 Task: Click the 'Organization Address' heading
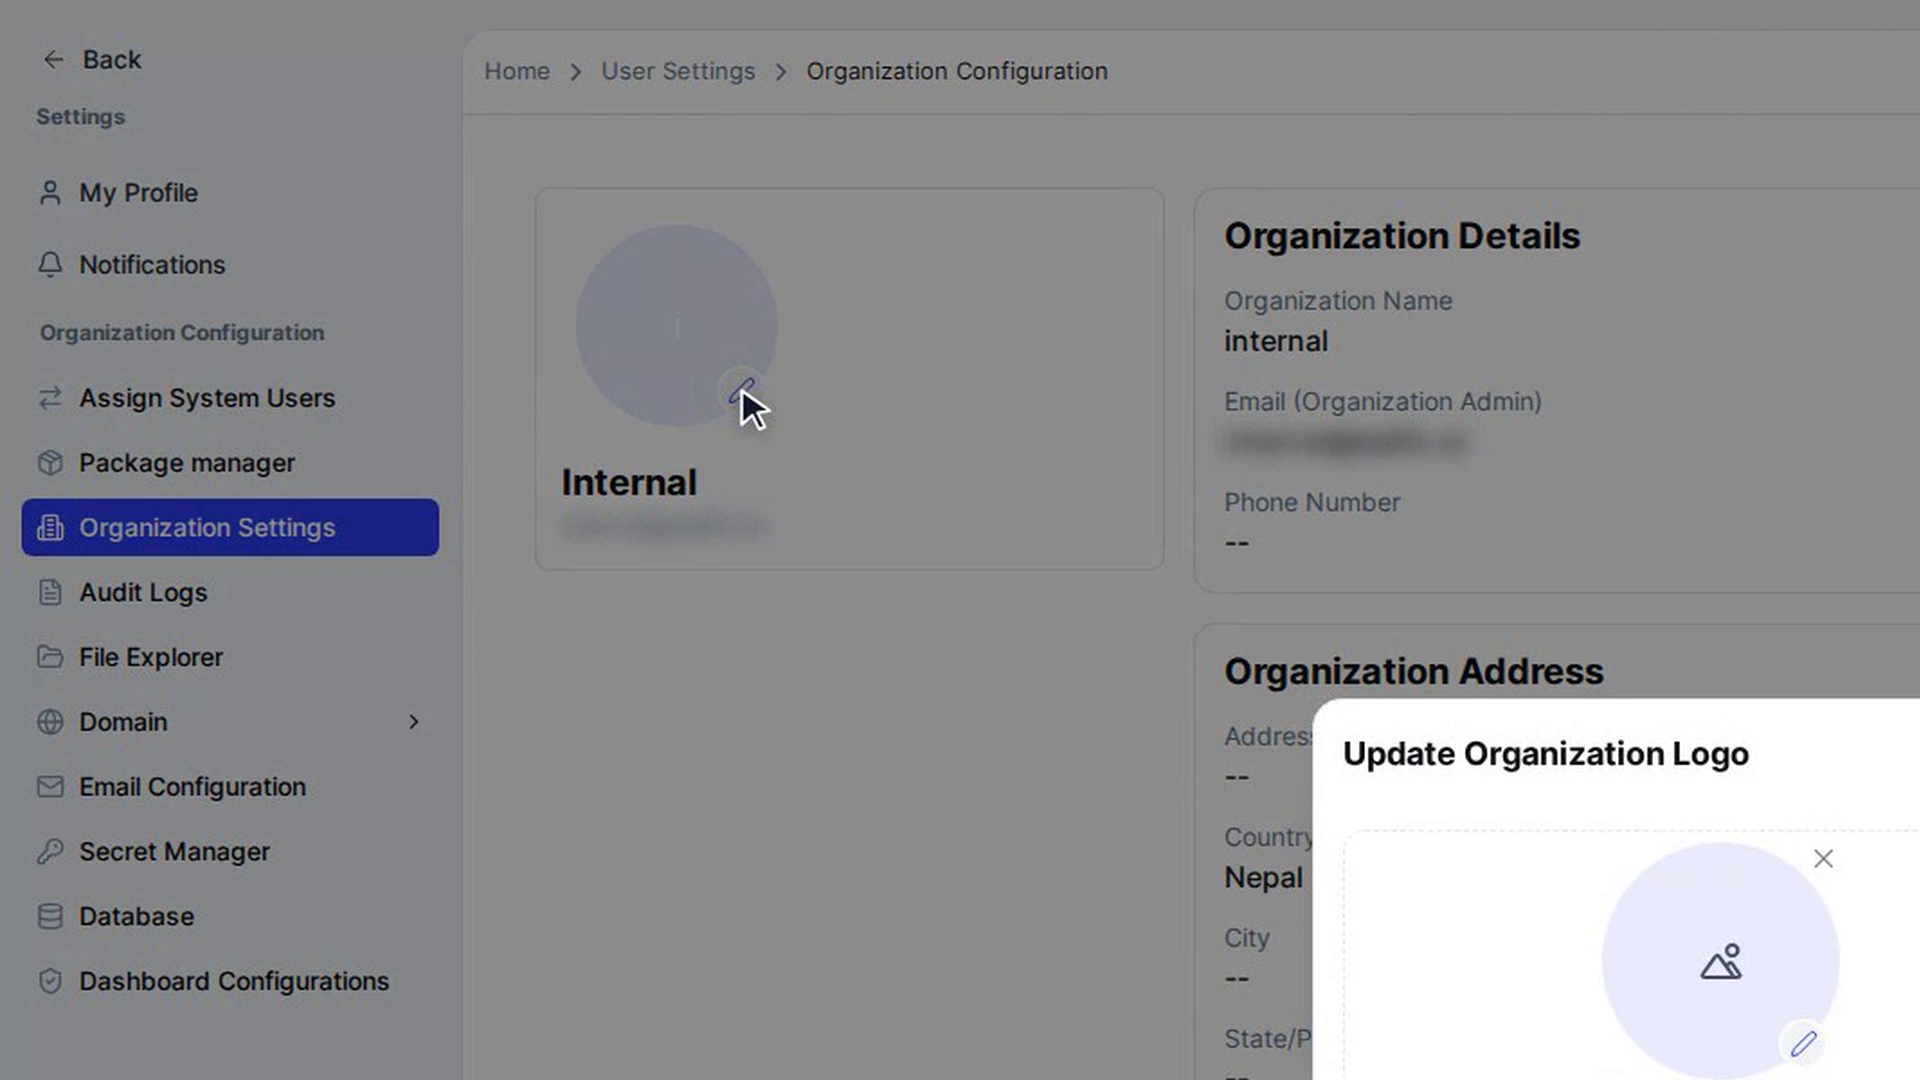(x=1414, y=672)
